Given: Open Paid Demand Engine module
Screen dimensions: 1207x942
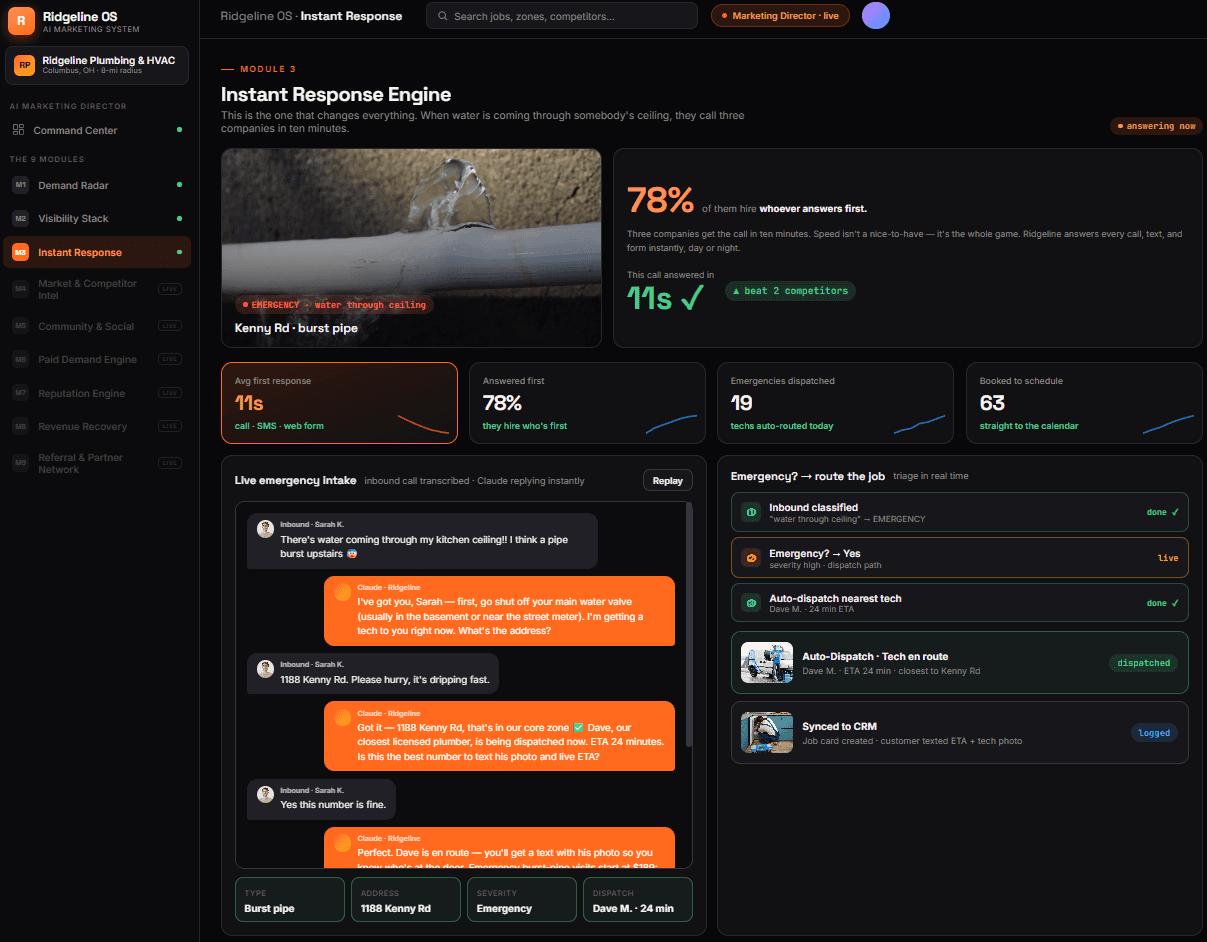Looking at the screenshot, I should pyautogui.click(x=95, y=359).
